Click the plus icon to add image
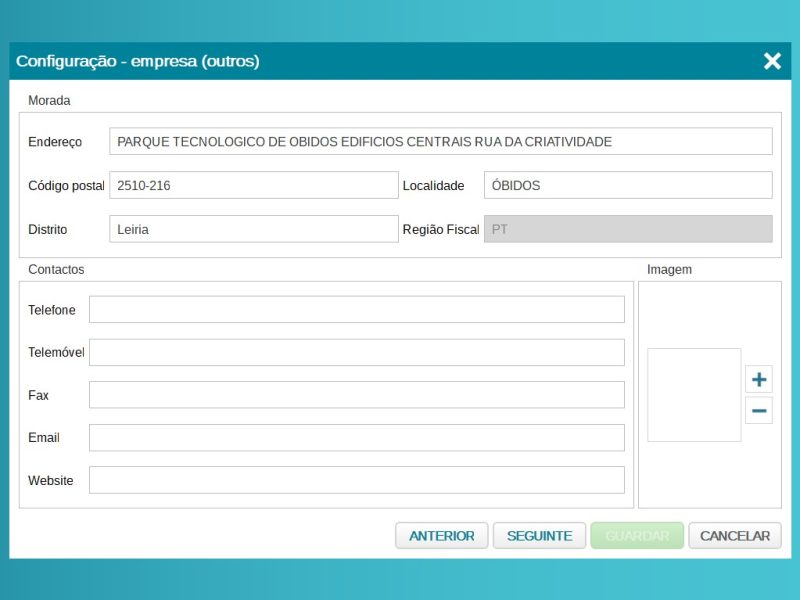 759,380
